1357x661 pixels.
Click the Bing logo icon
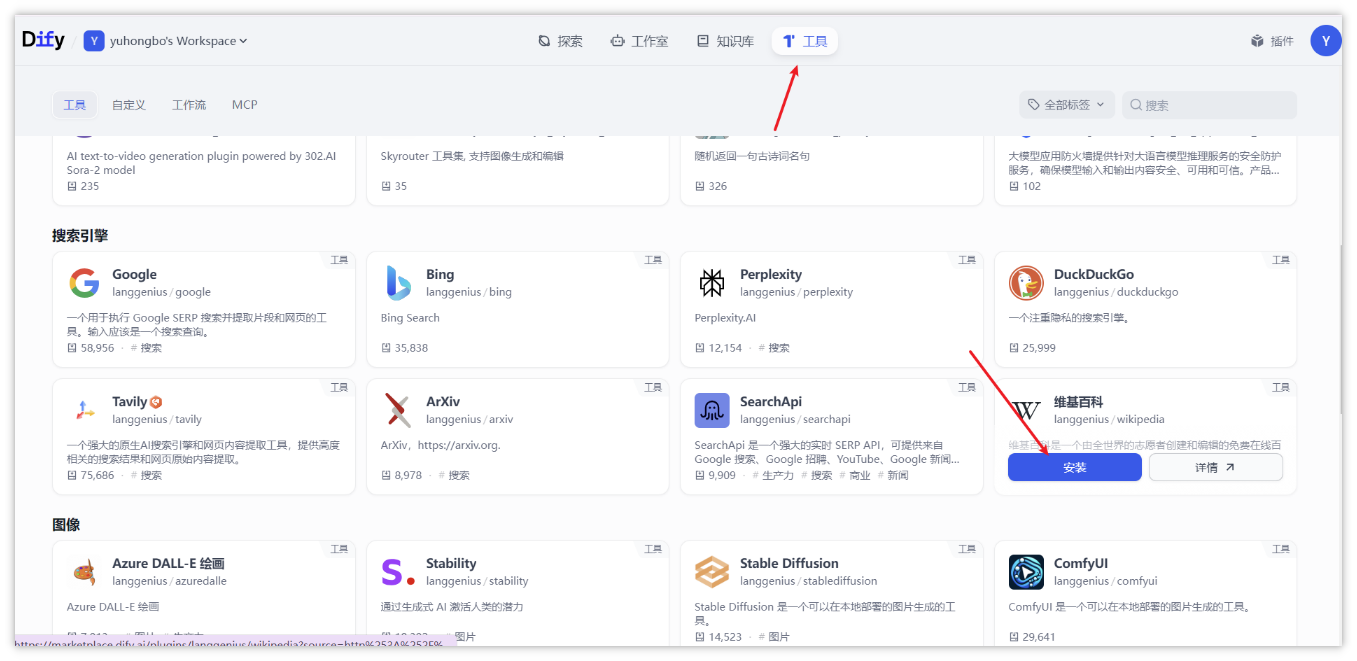tap(399, 283)
